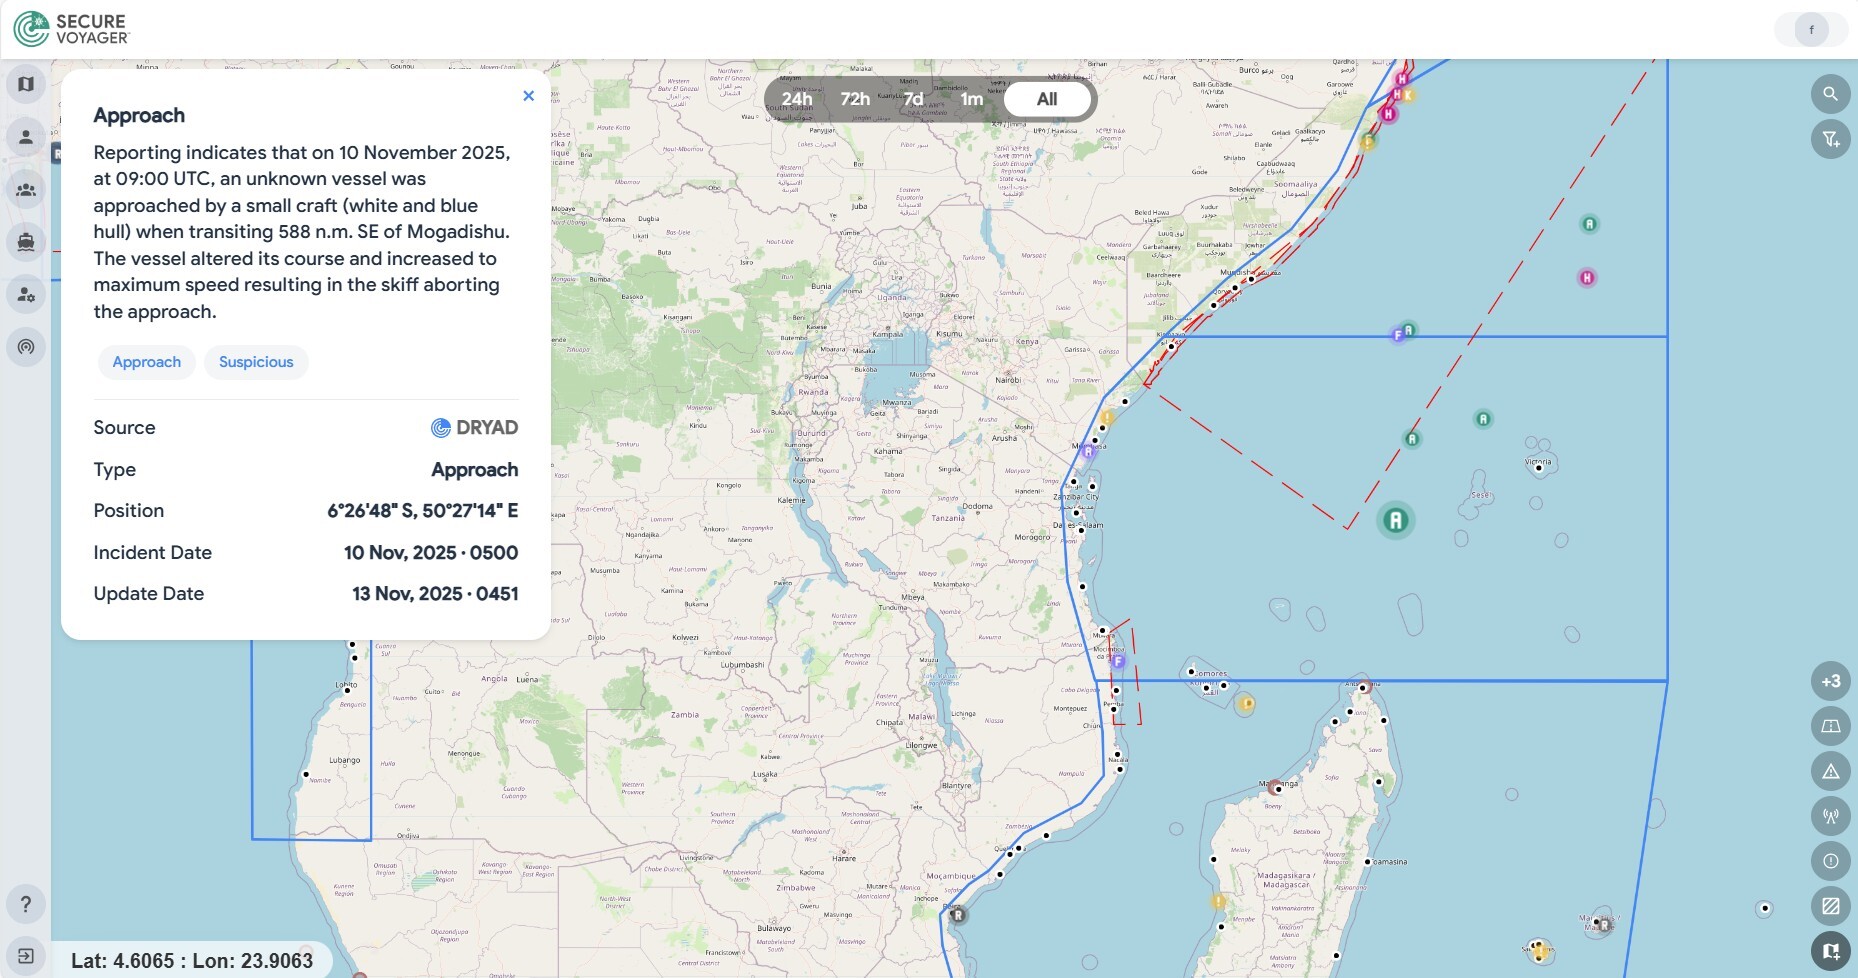Close the Approach incident panel
The width and height of the screenshot is (1858, 978).
528,96
